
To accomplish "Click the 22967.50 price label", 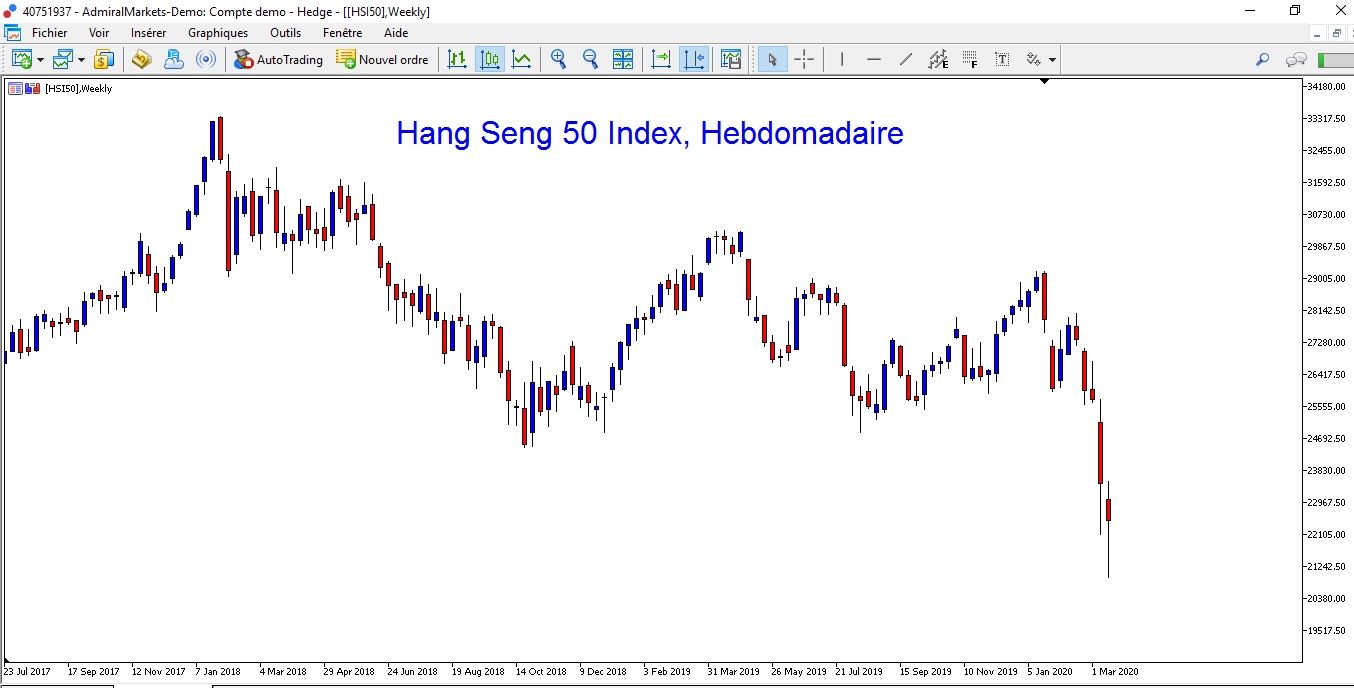I will point(1327,502).
